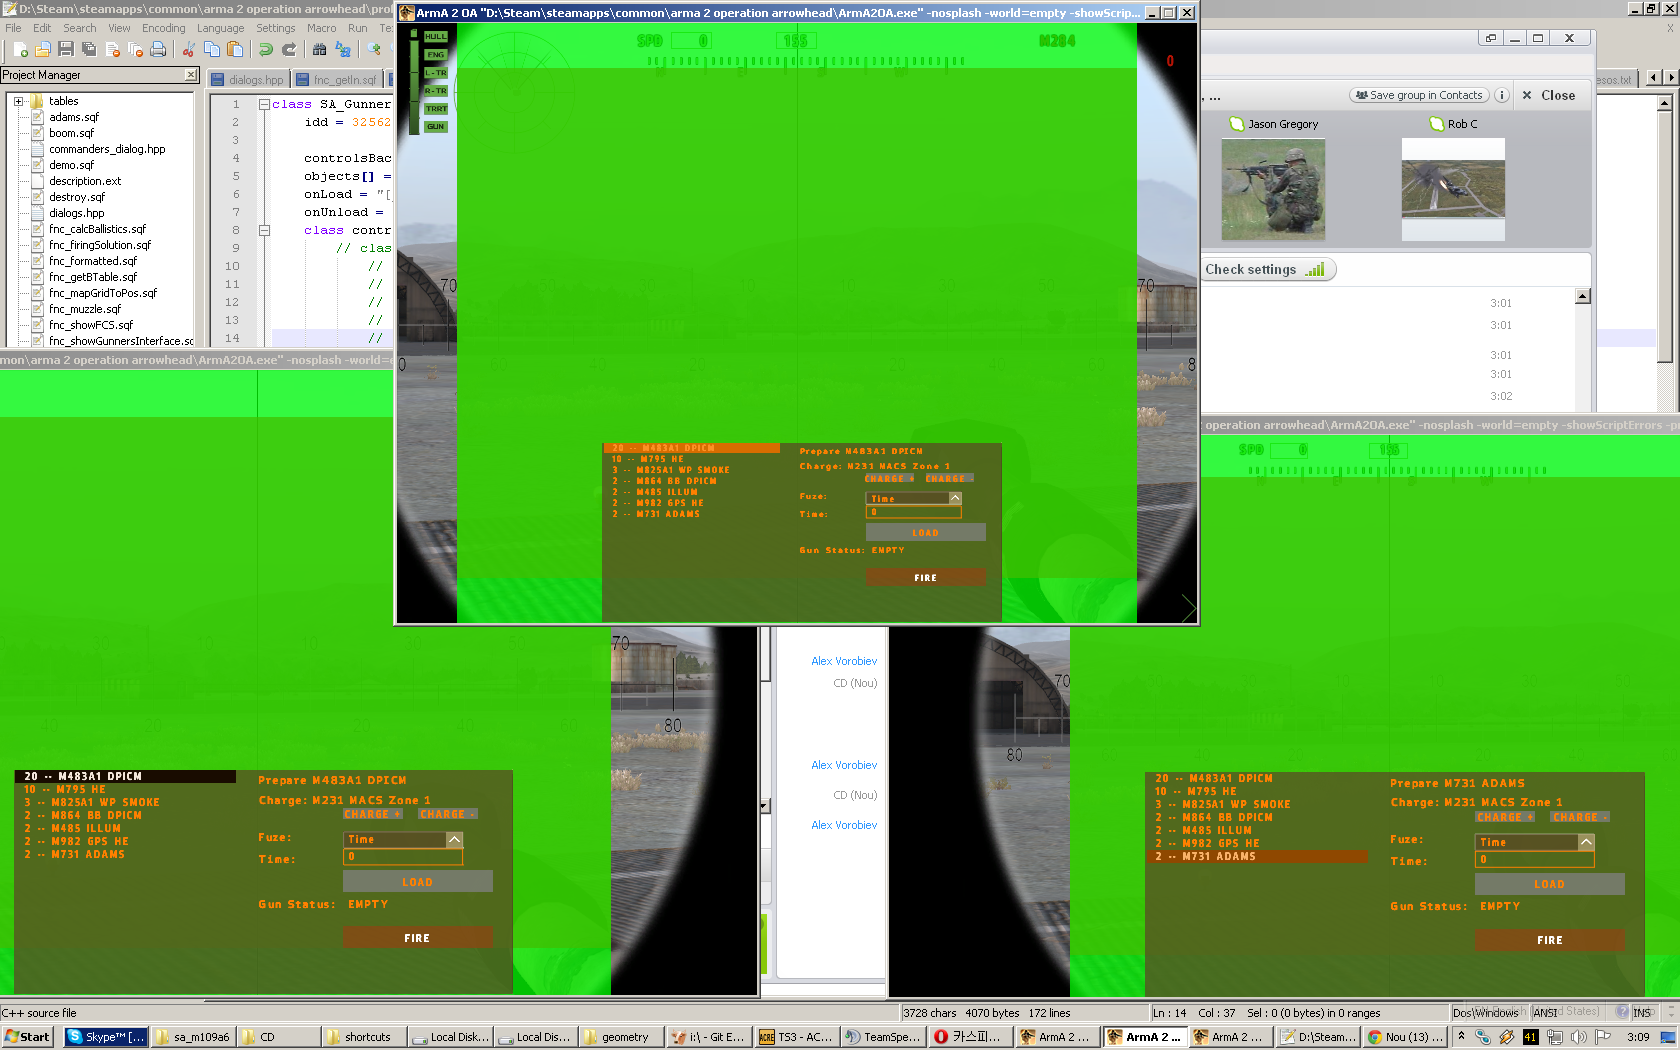The height and width of the screenshot is (1050, 1680).
Task: Close the Project Manager panel
Action: pyautogui.click(x=191, y=75)
